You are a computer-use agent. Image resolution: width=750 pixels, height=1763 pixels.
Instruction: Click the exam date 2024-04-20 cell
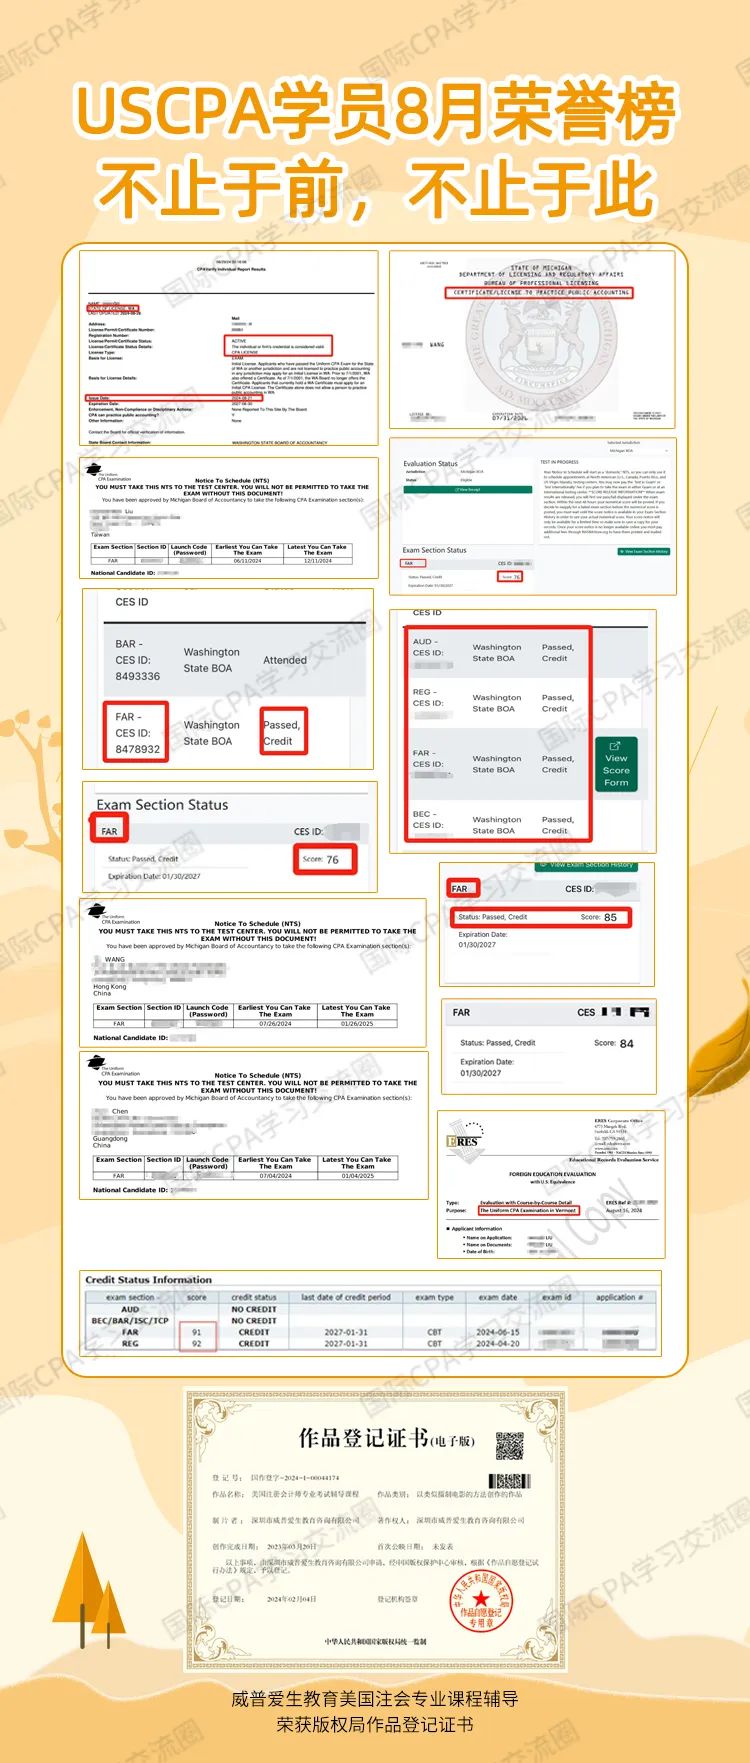(x=498, y=1344)
